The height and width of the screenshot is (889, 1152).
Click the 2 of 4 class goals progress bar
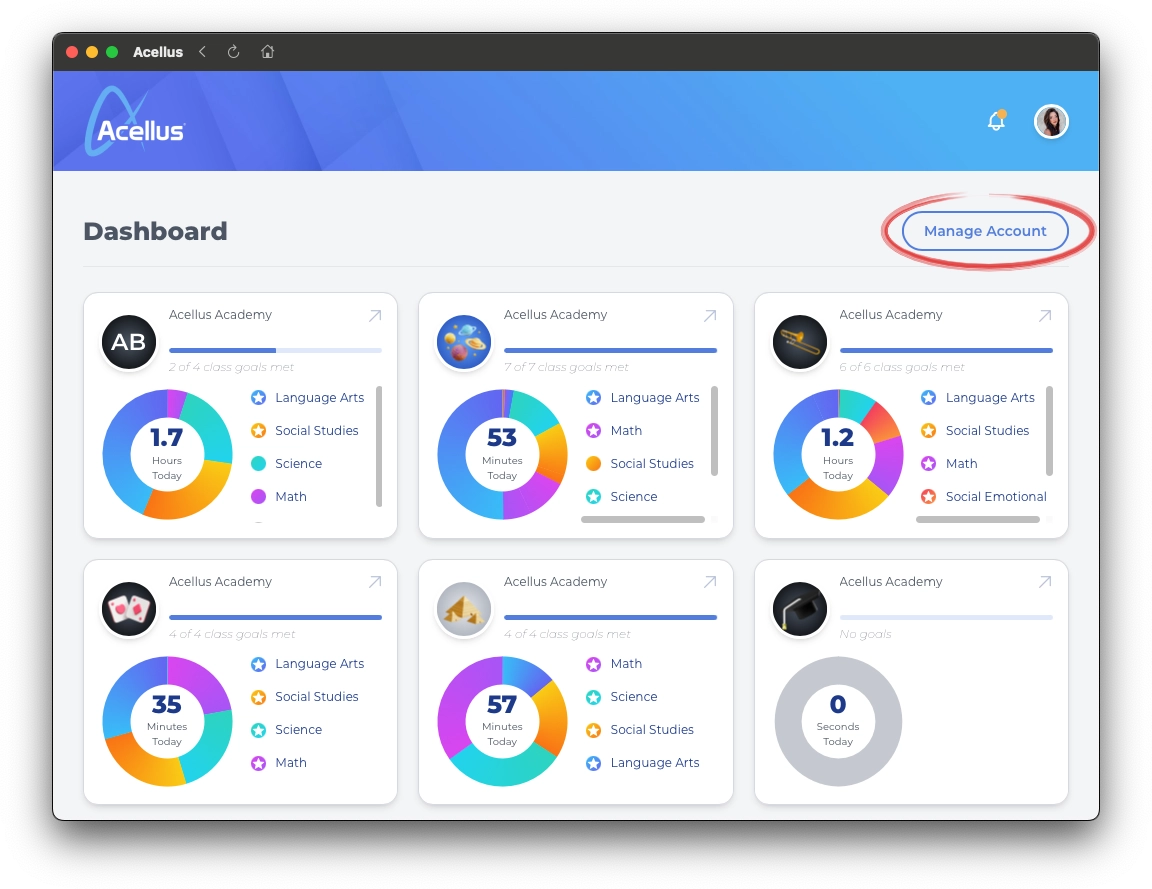tap(276, 350)
